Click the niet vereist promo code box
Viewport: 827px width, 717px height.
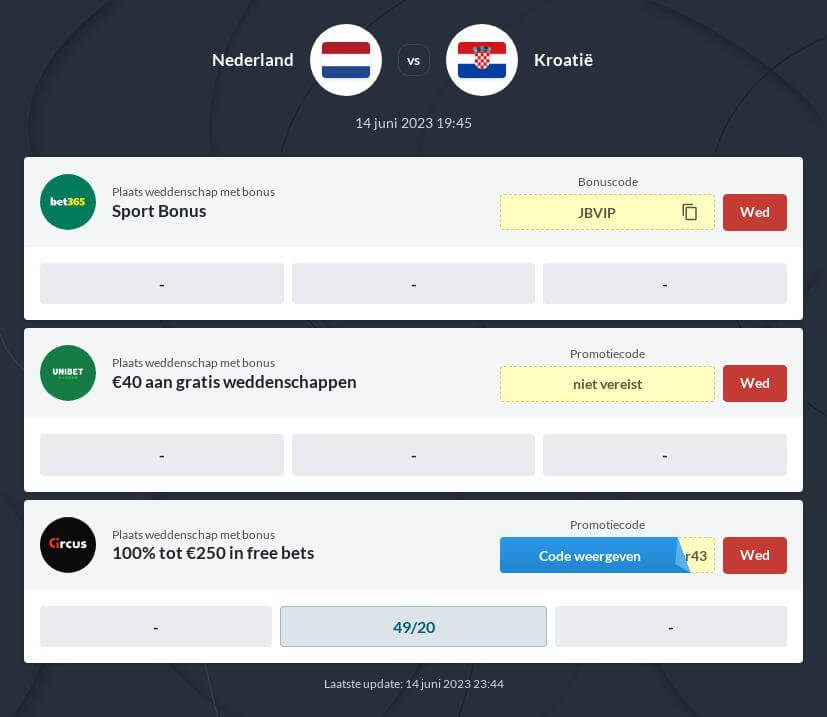[x=607, y=384]
